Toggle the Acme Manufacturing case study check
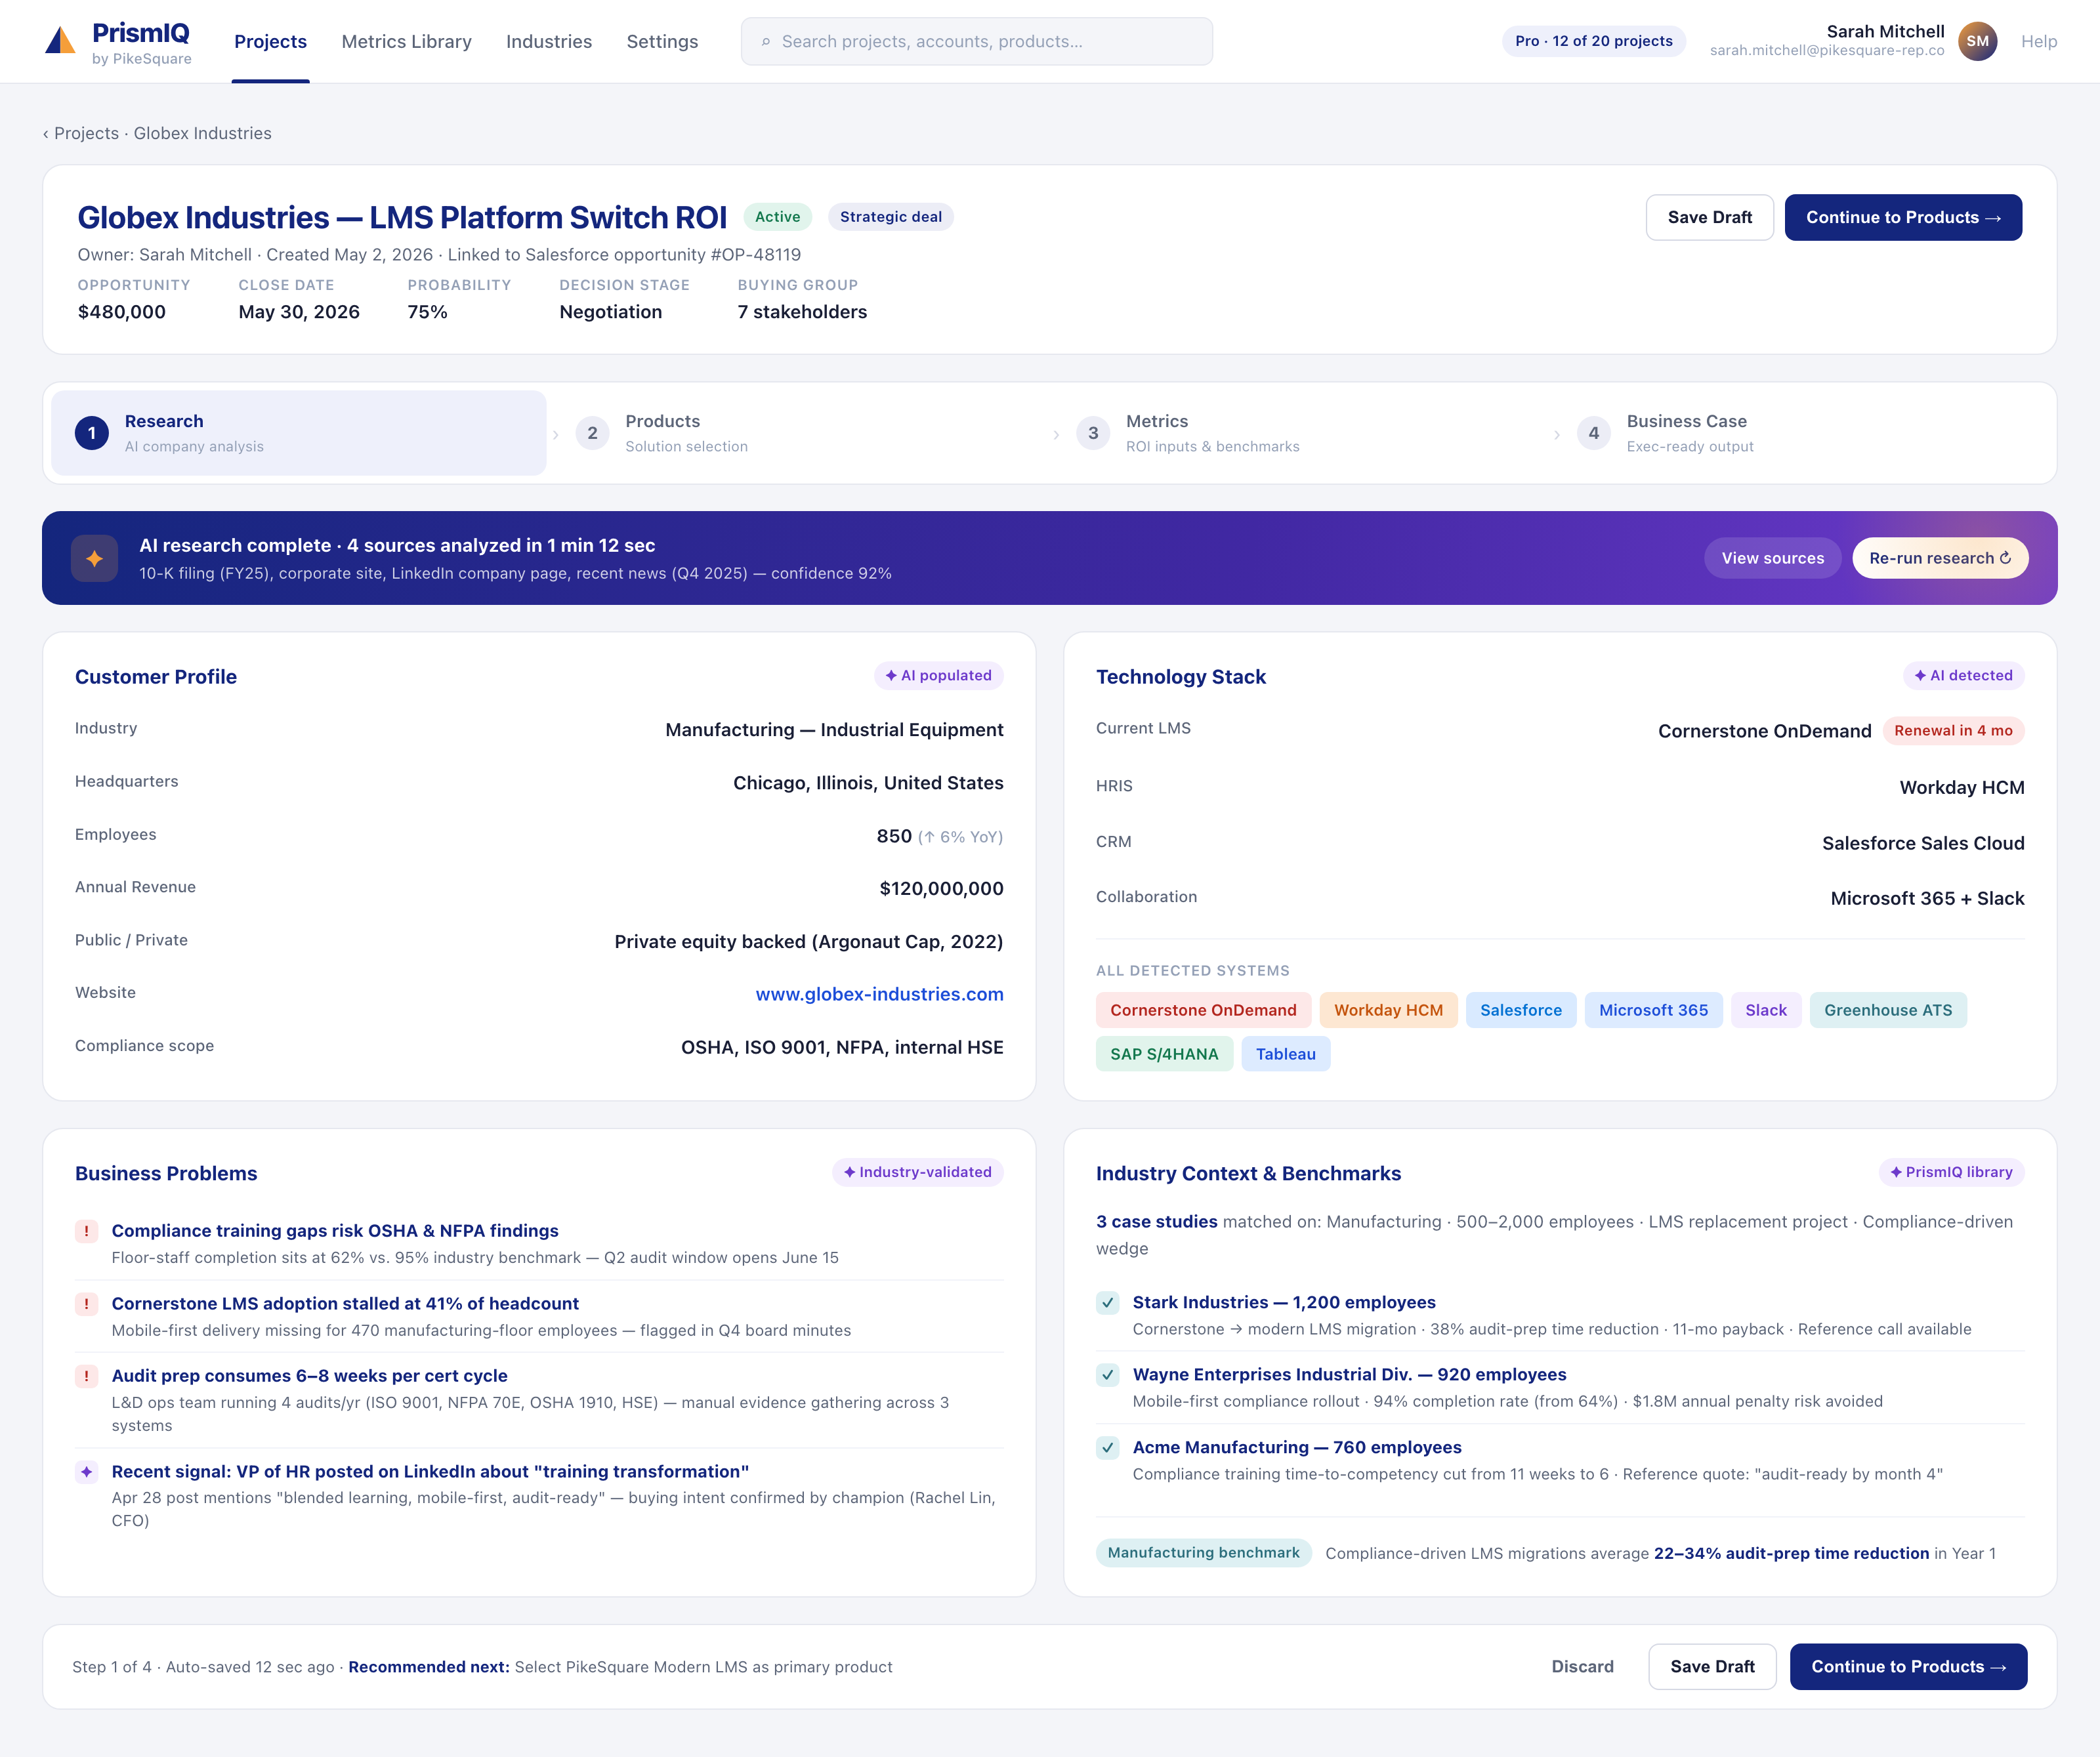Viewport: 2100px width, 1757px height. point(1108,1448)
